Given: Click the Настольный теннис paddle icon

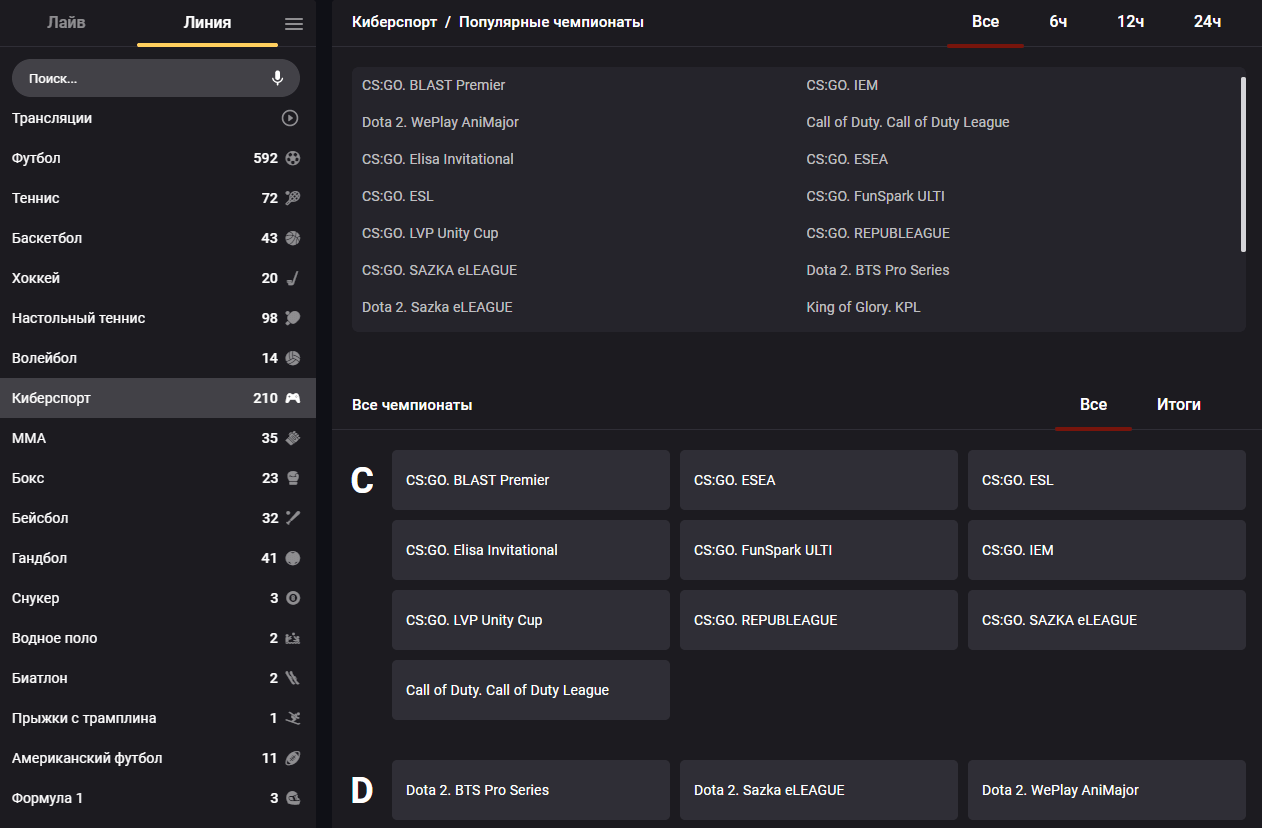Looking at the screenshot, I should (293, 318).
